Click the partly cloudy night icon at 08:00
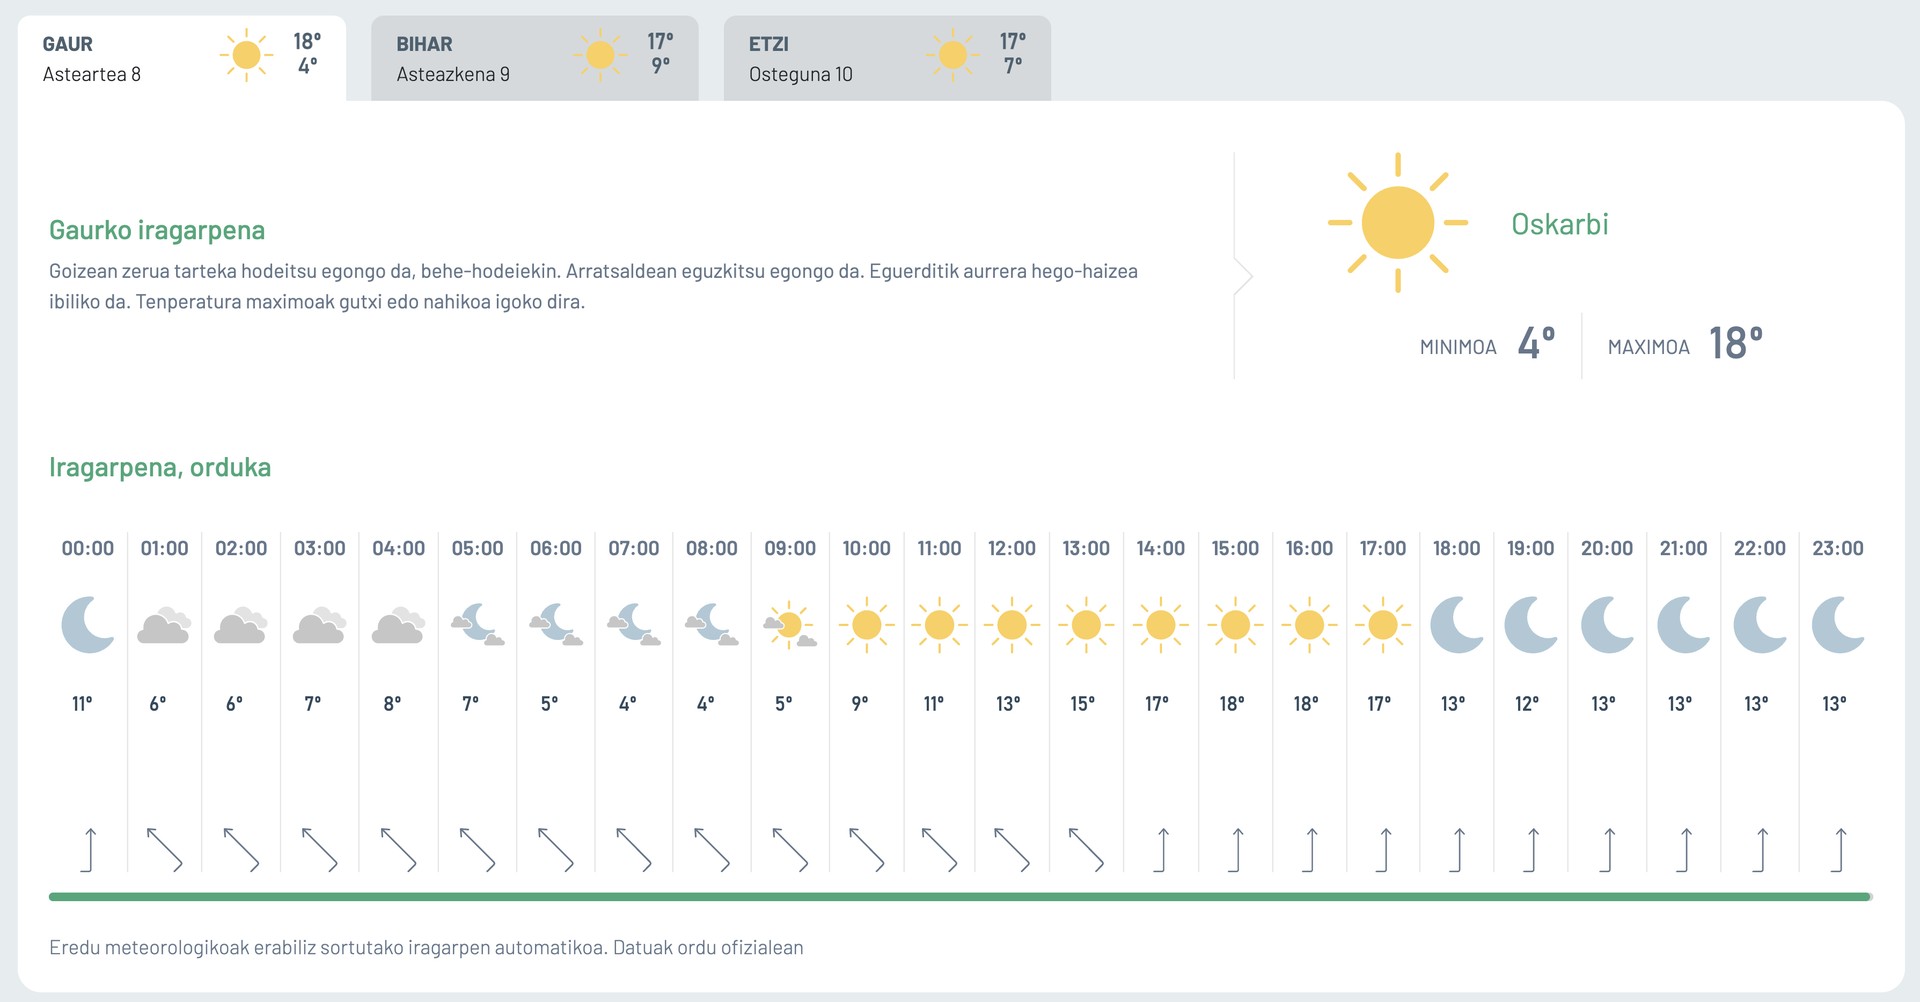 point(711,625)
